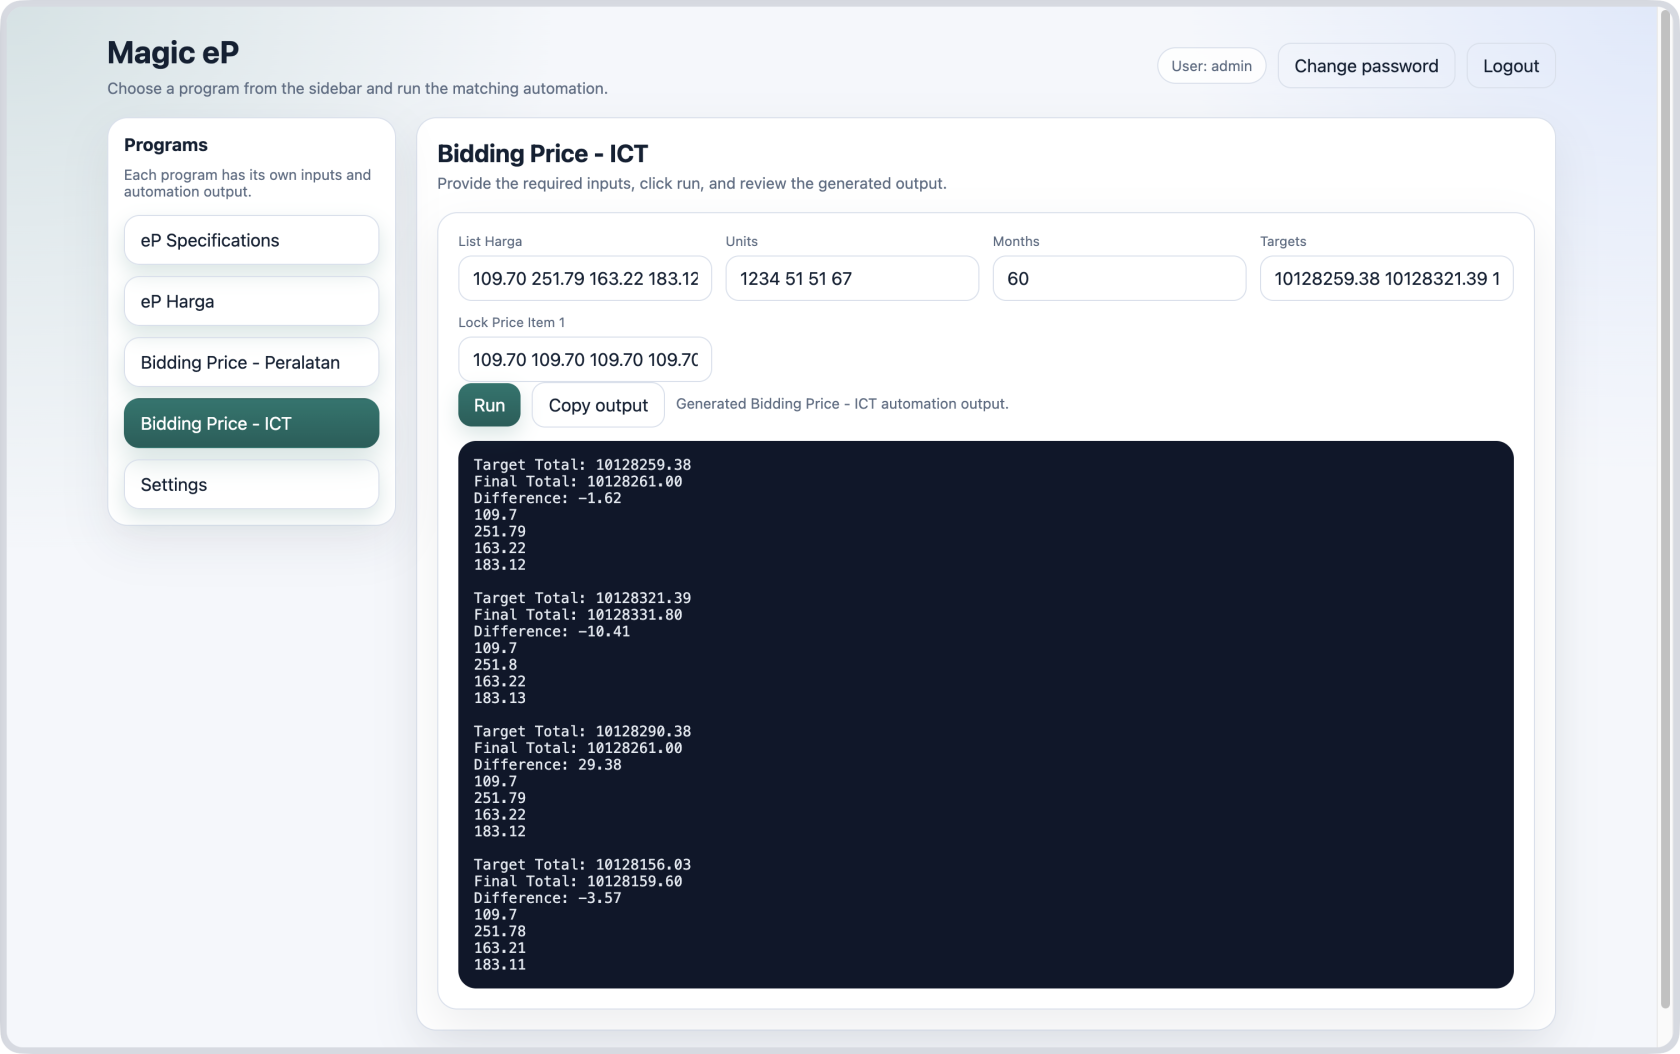Select the Months field containing 60
Viewport: 1680px width, 1054px height.
(1119, 278)
